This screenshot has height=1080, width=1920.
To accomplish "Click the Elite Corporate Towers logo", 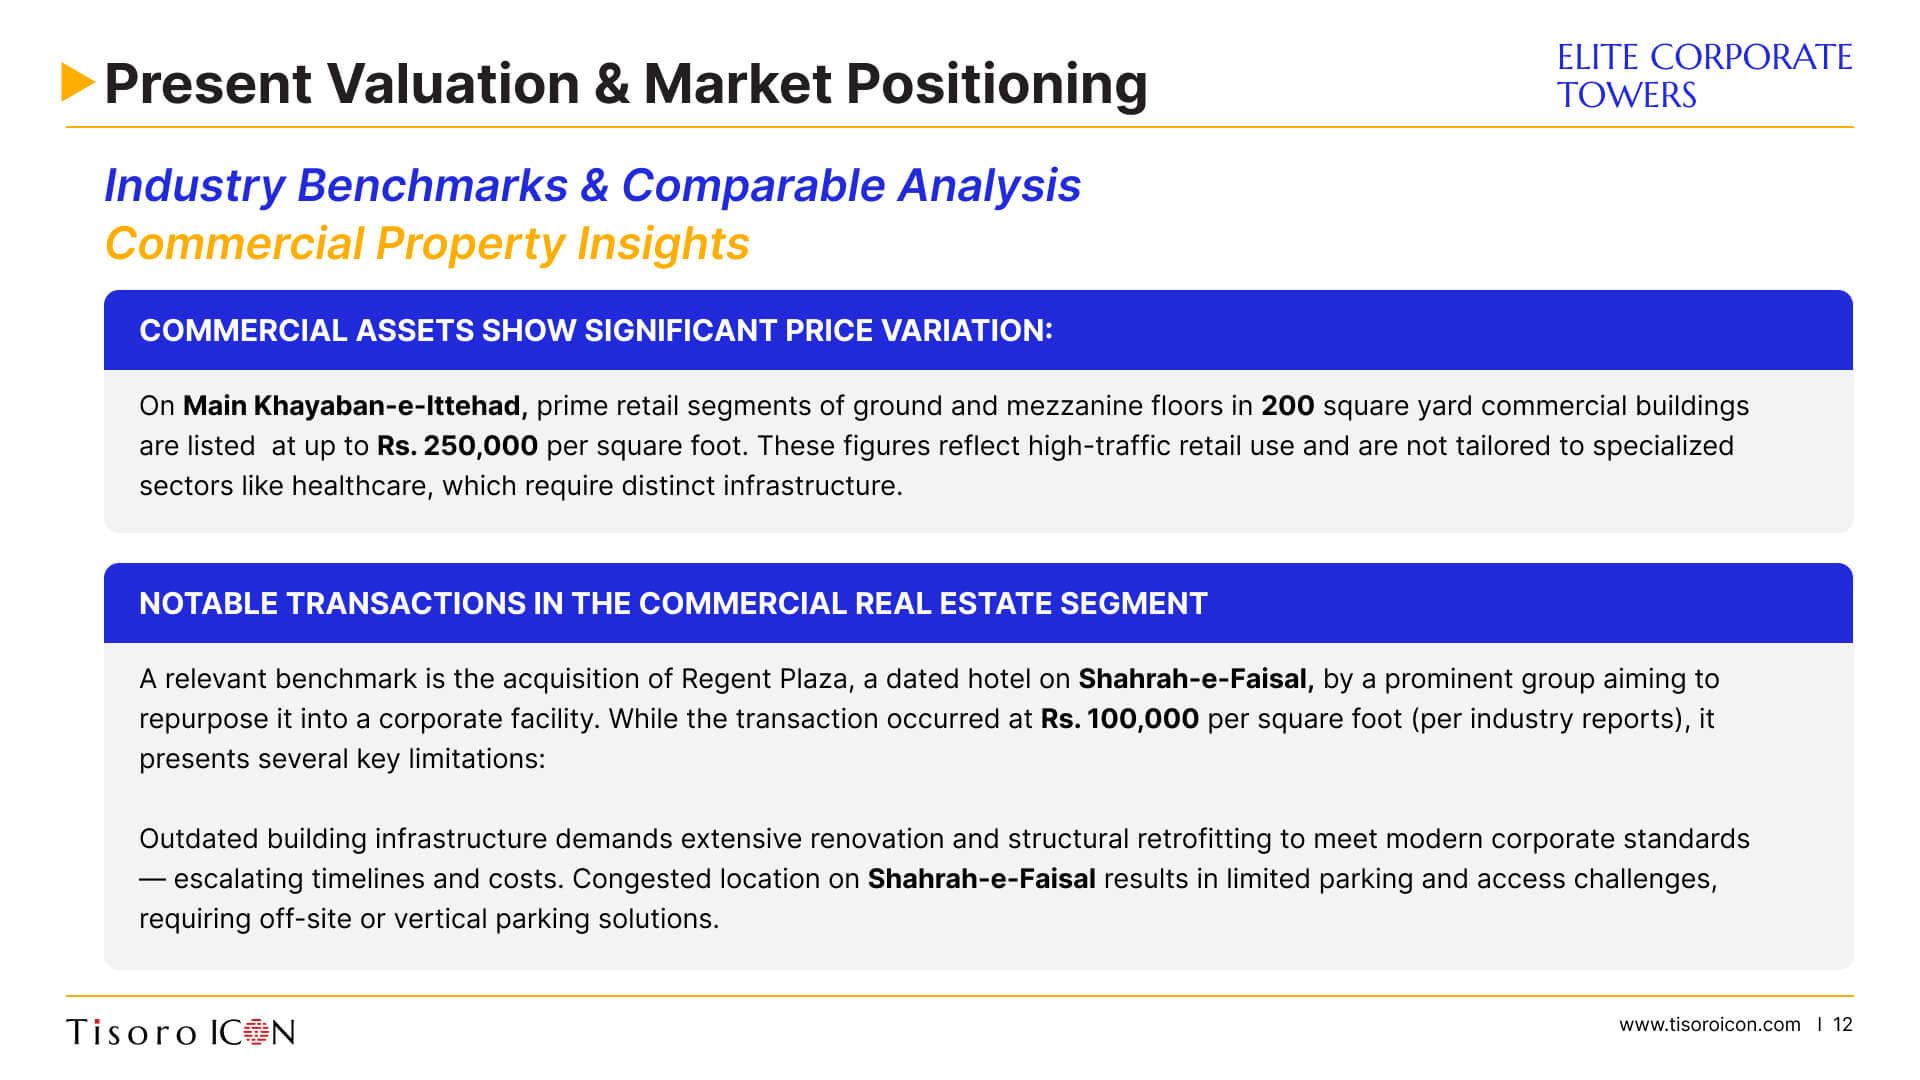I will 1704,76.
